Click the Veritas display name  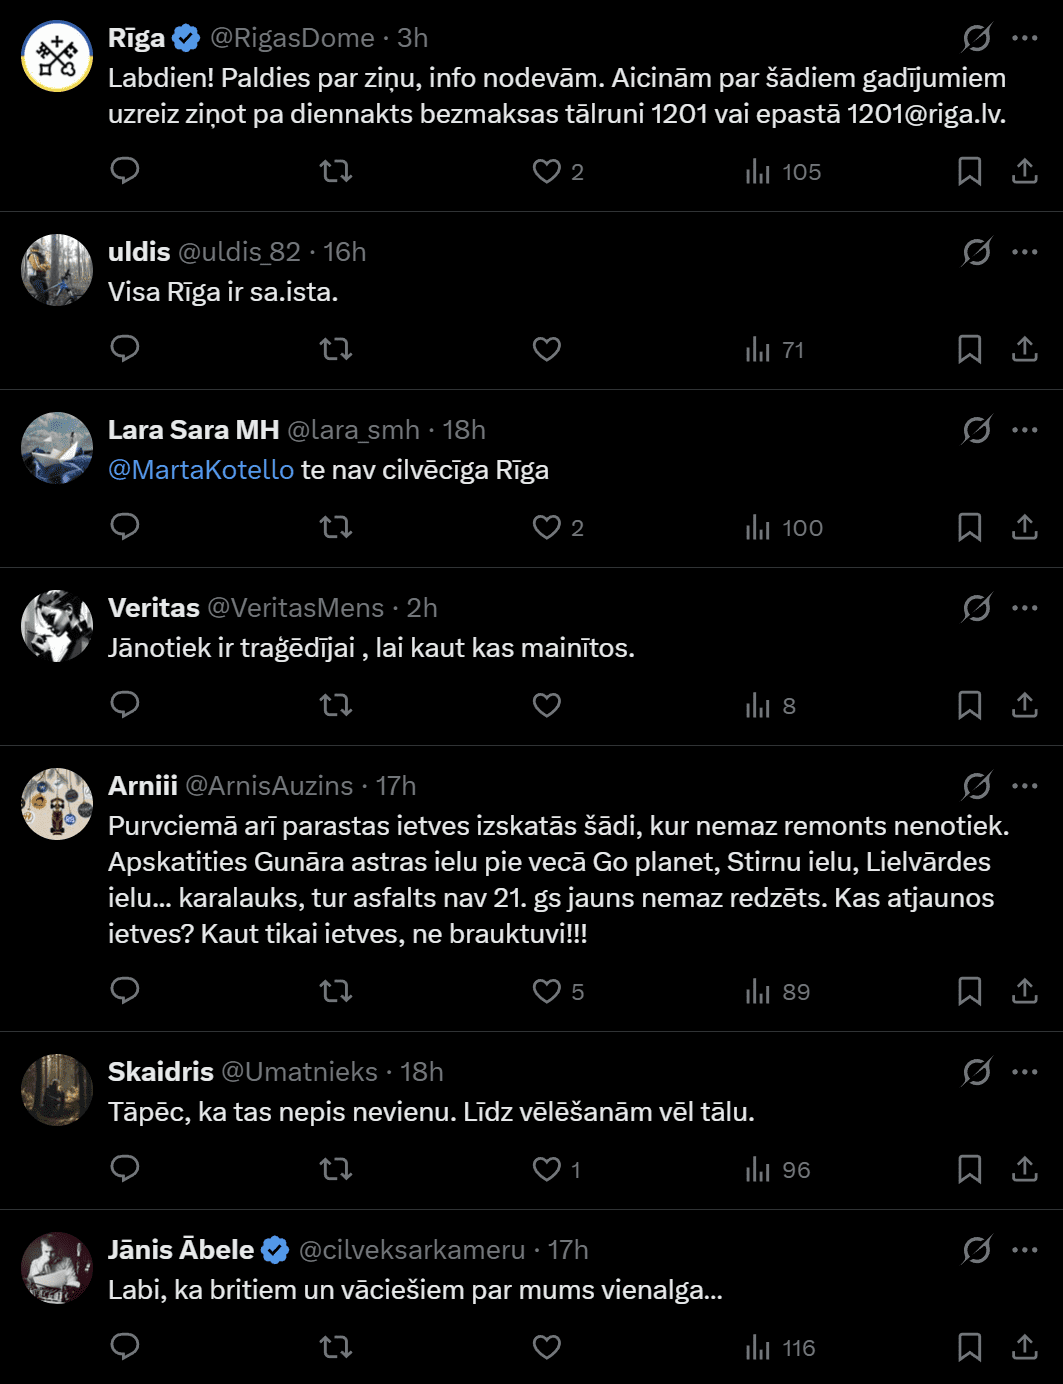pos(154,608)
